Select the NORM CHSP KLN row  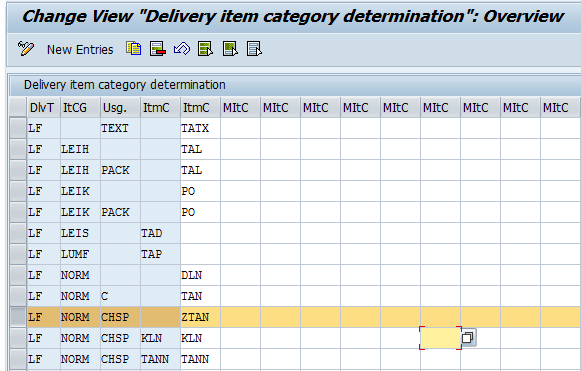point(18,338)
